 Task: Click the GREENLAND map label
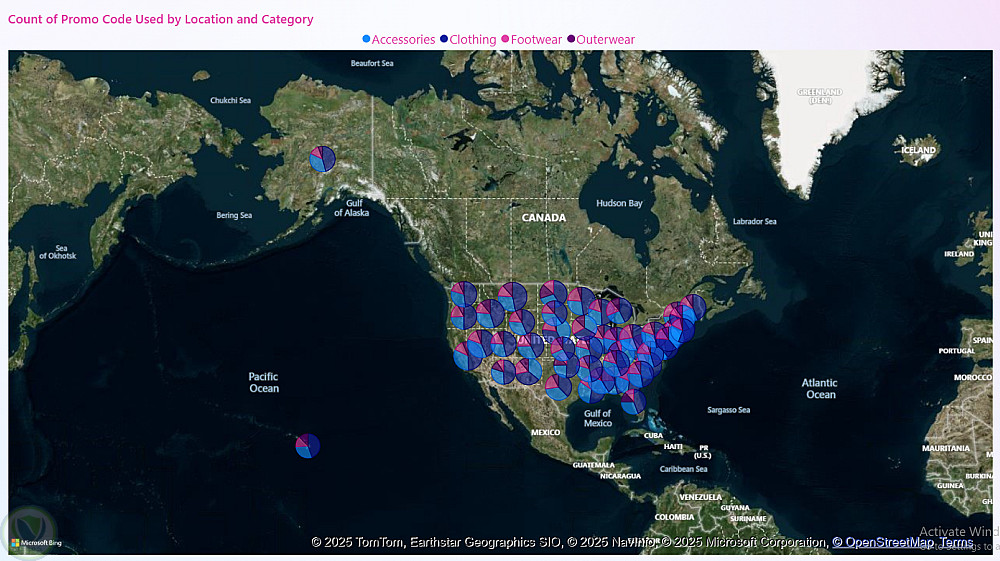(820, 96)
